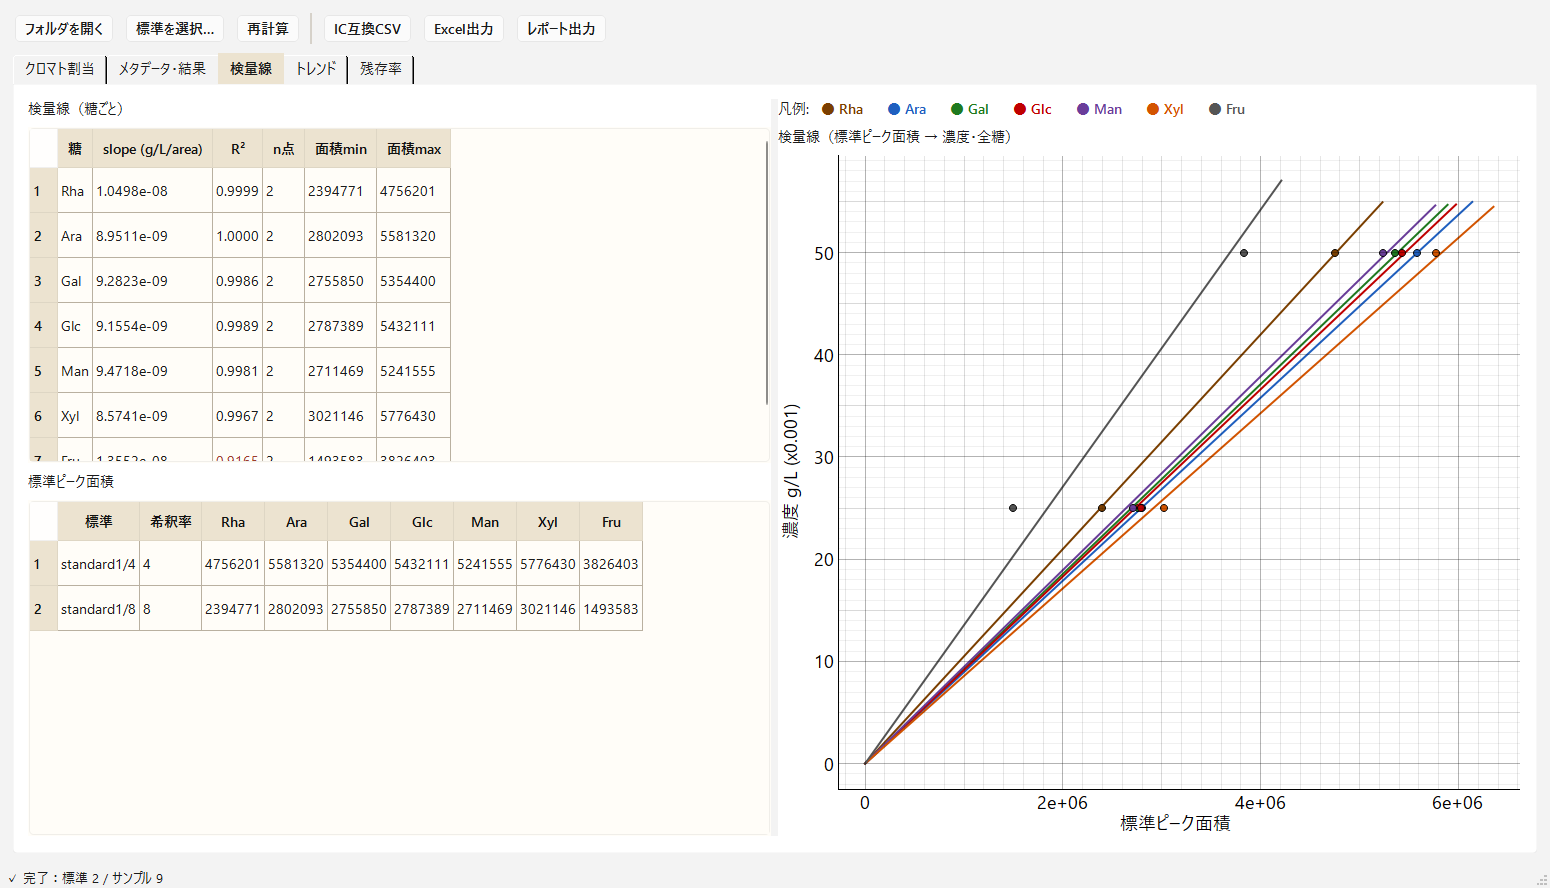Click the blue Ara legend dot
The height and width of the screenshot is (888, 1550).
(x=894, y=109)
